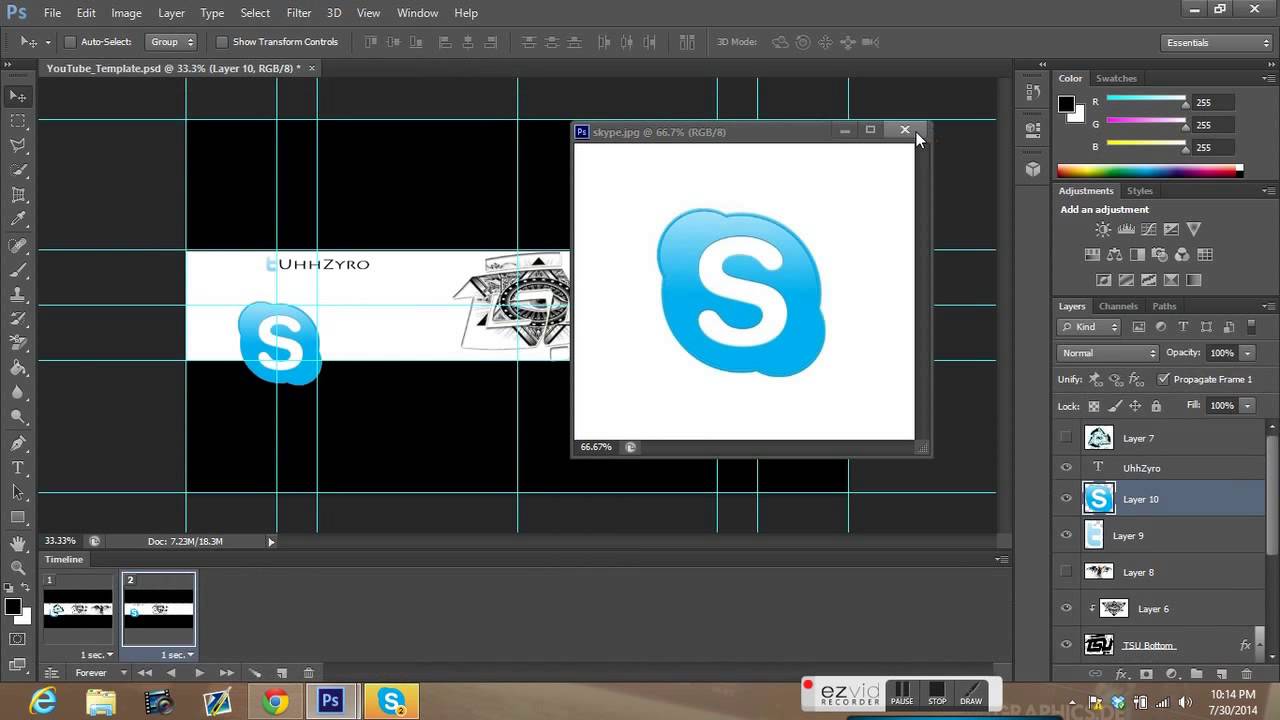Select the Eraser tool
1280x720 pixels.
[x=18, y=344]
